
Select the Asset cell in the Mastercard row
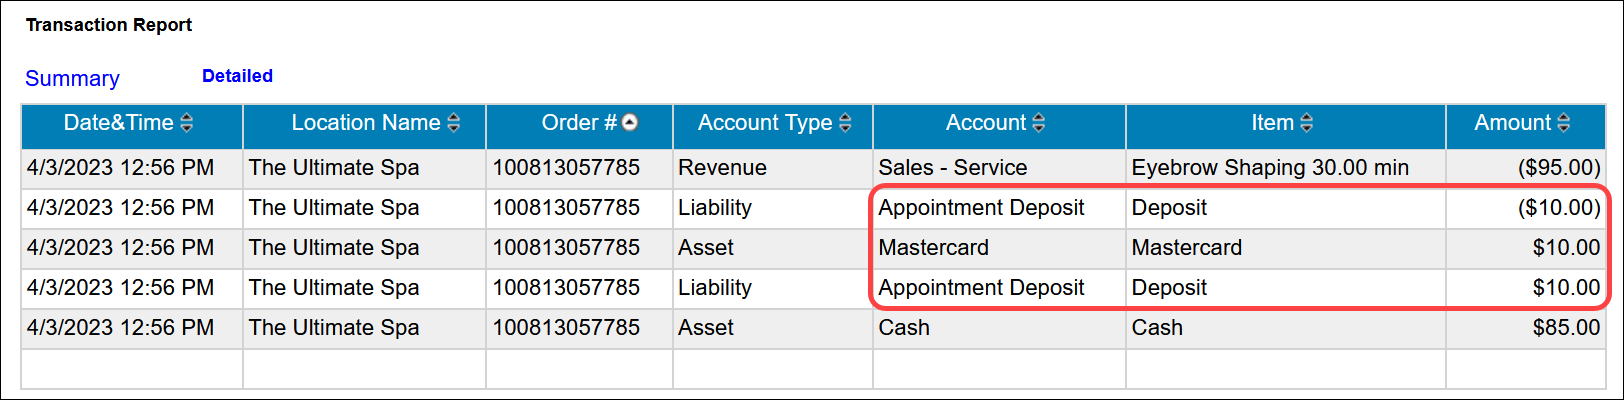(x=772, y=248)
